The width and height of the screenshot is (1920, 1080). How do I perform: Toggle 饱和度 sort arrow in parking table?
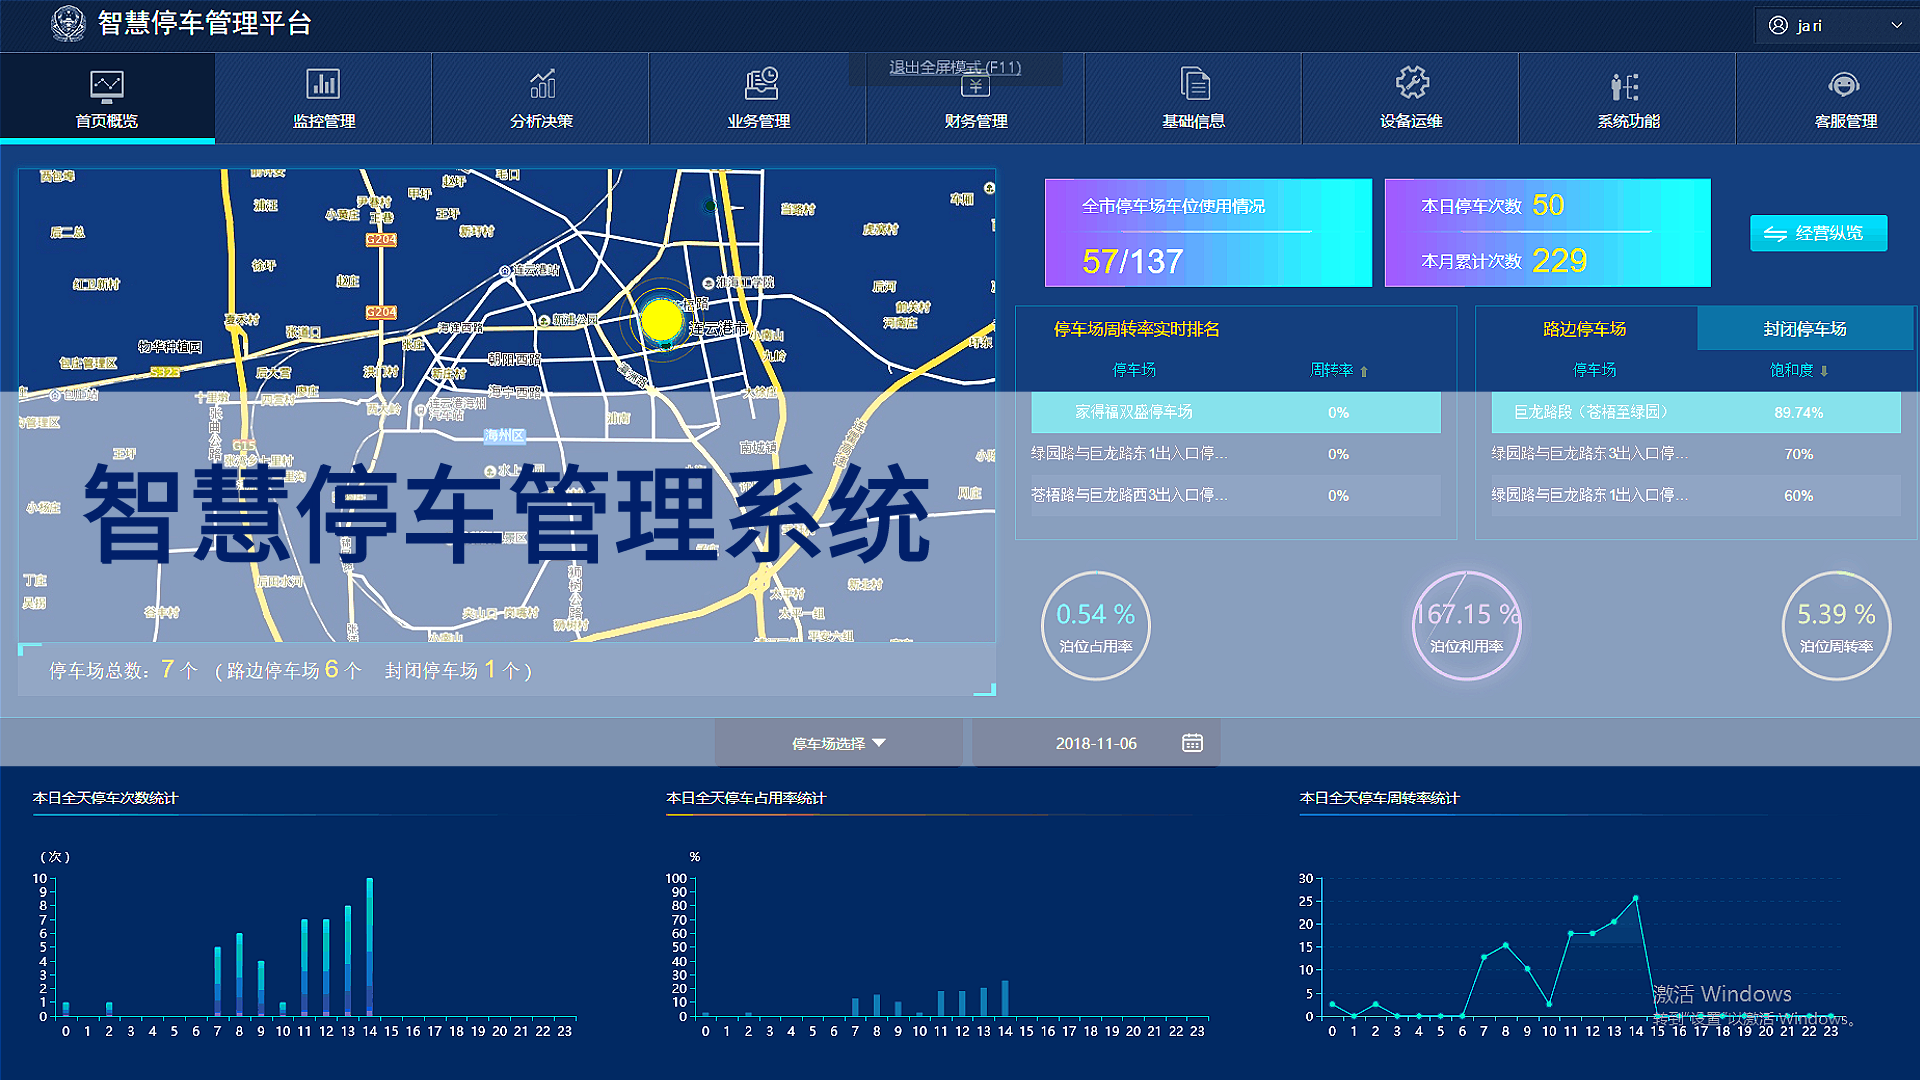click(1824, 371)
